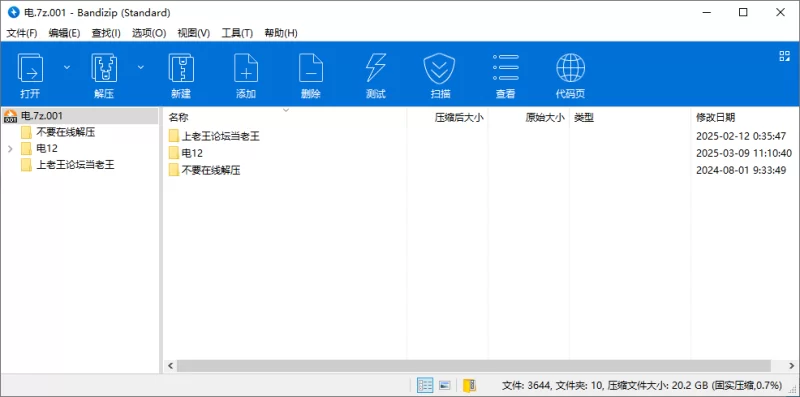Viewport: 800px width, 397px height.
Task: Open the 文件(F) menu
Action: pos(21,33)
